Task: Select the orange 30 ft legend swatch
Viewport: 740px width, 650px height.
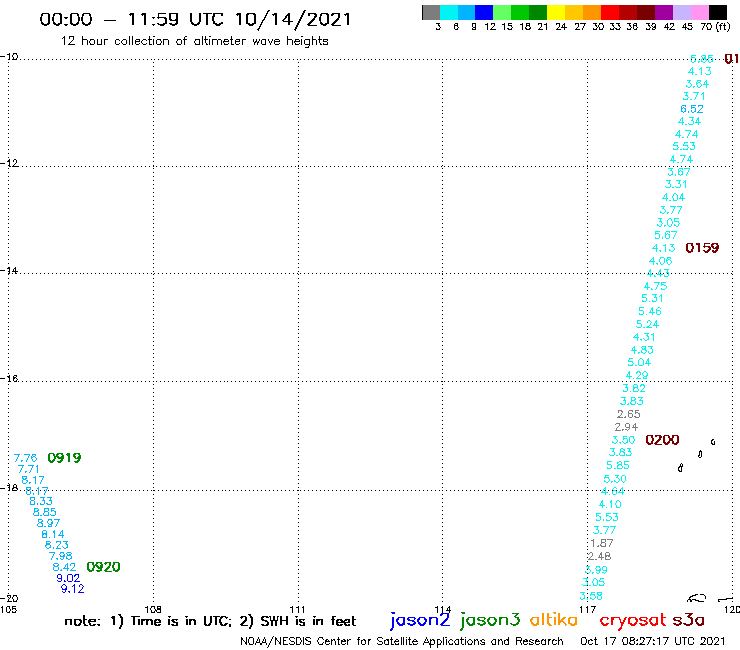Action: click(592, 12)
